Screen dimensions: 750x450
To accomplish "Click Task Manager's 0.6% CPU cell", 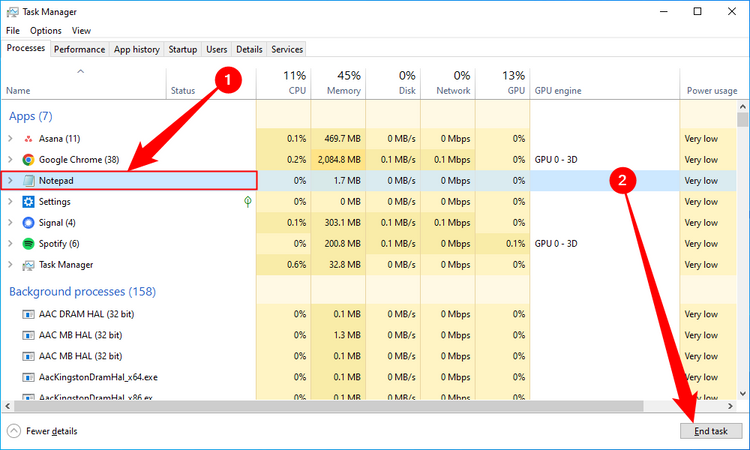I will click(x=284, y=265).
